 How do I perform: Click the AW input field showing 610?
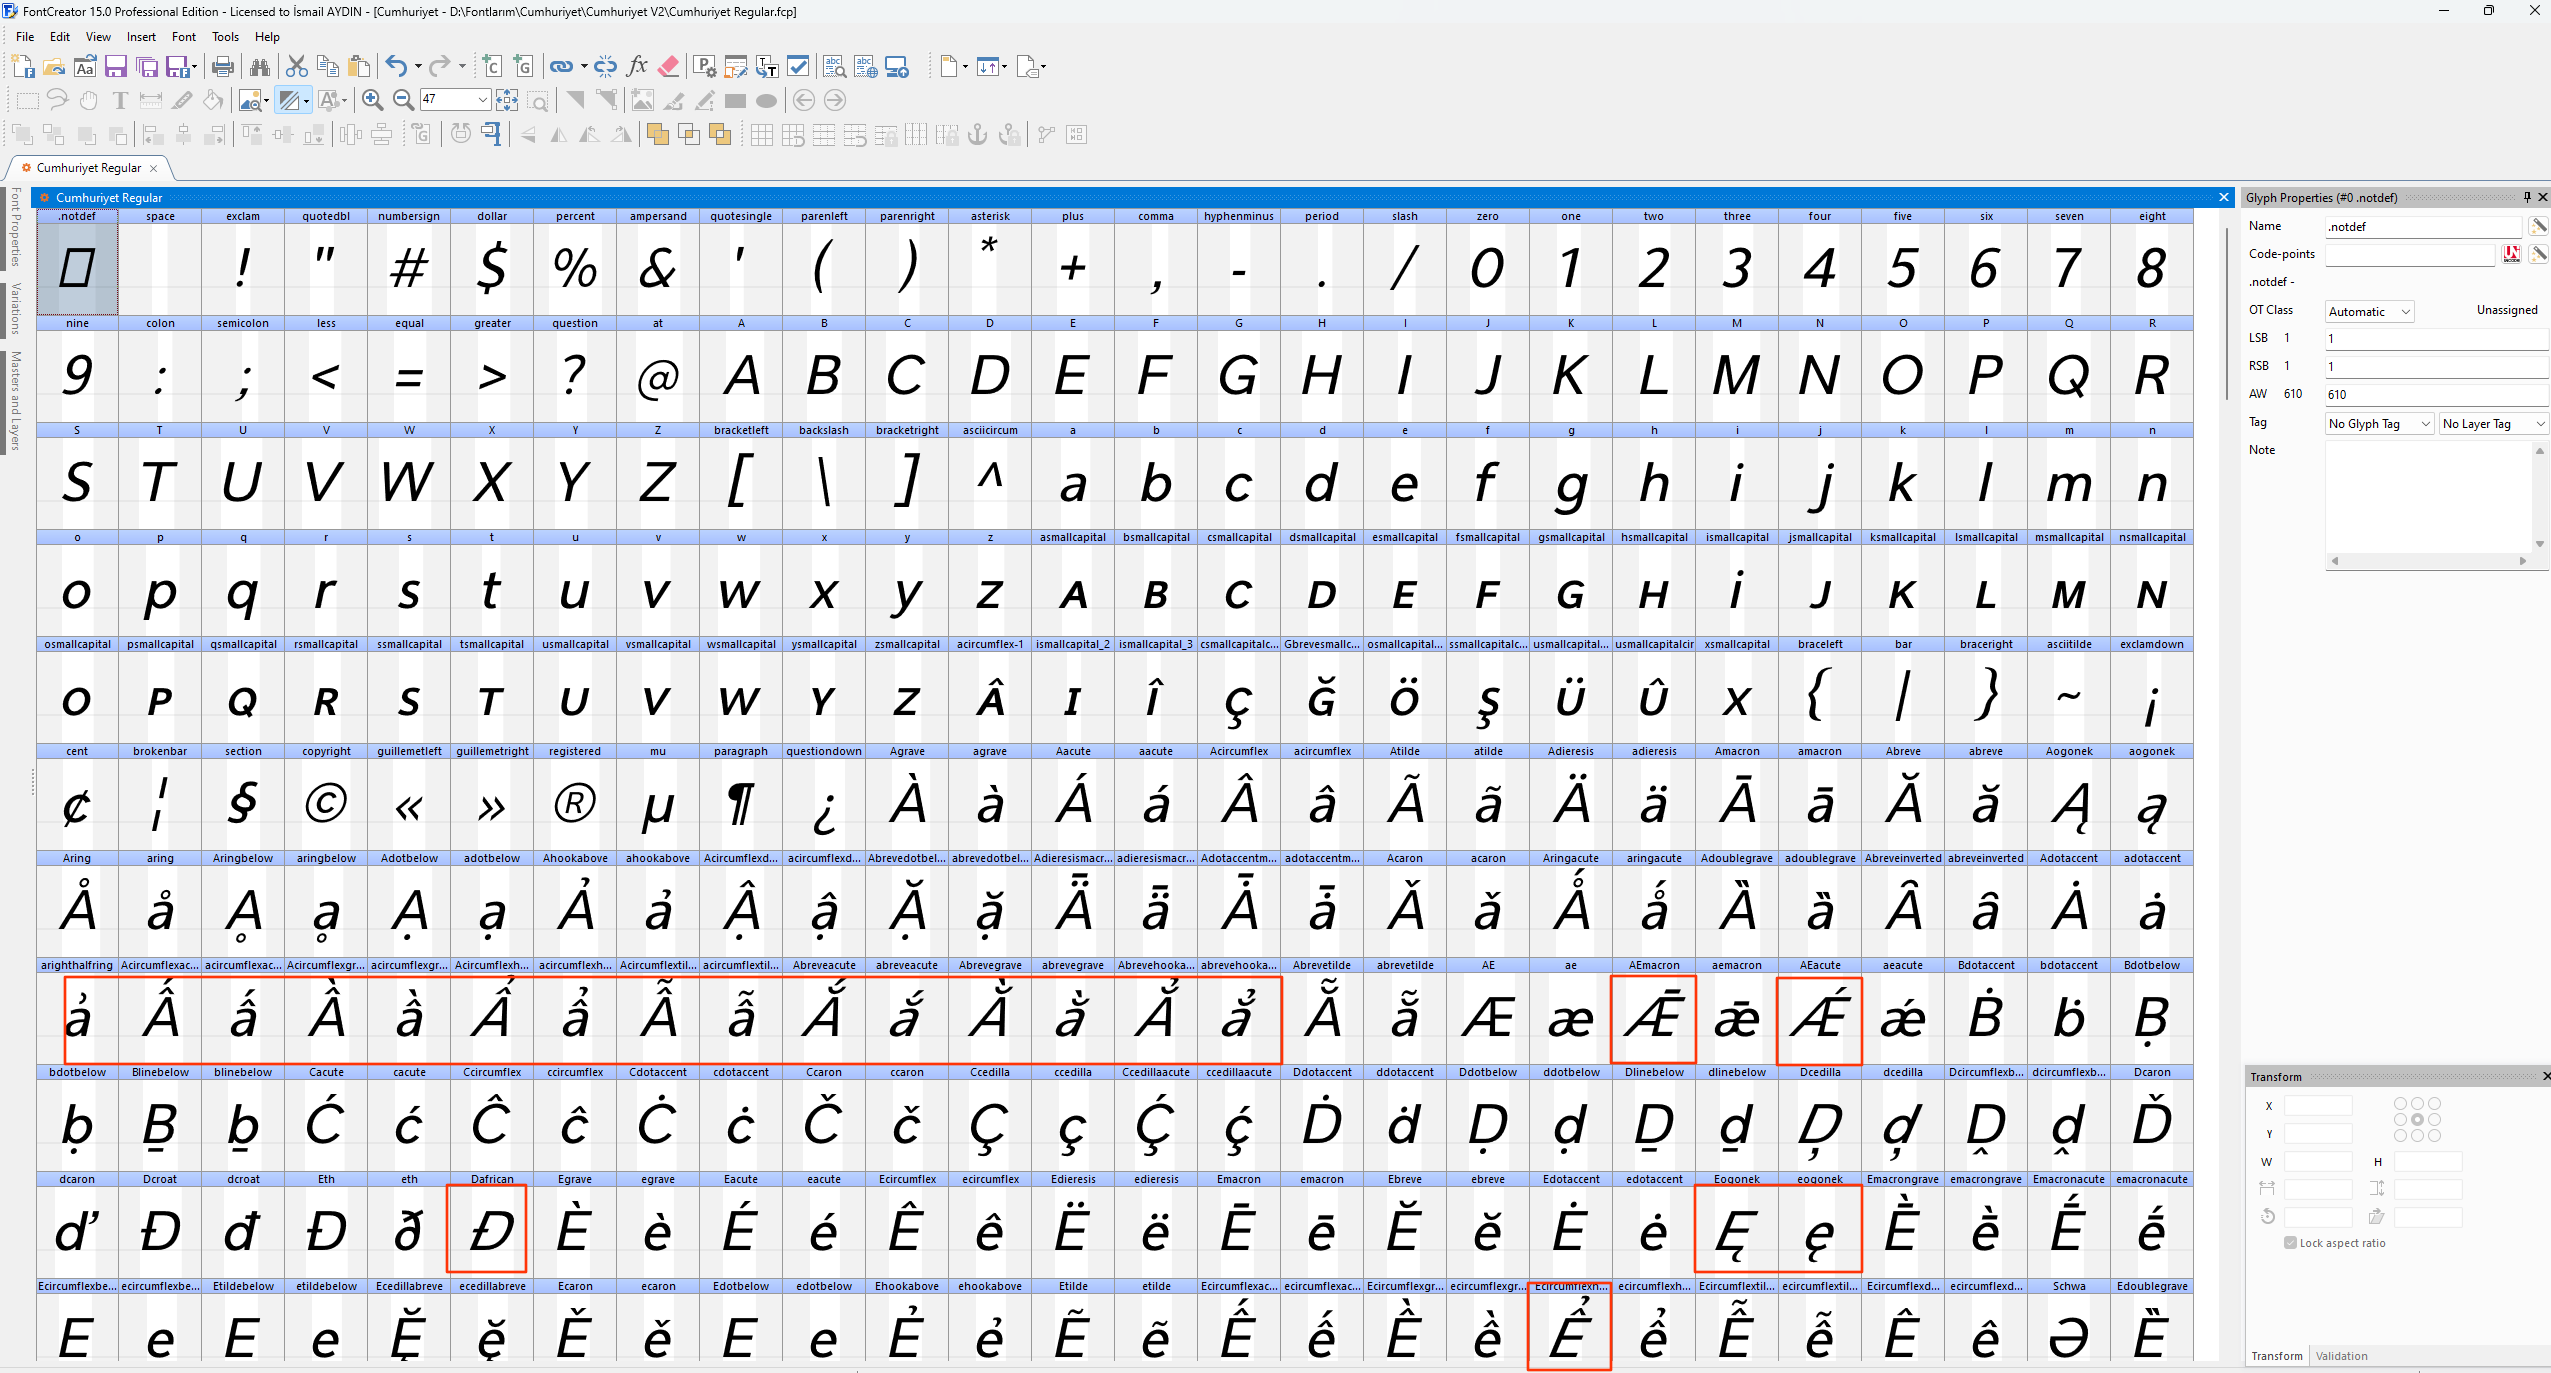[x=2436, y=394]
